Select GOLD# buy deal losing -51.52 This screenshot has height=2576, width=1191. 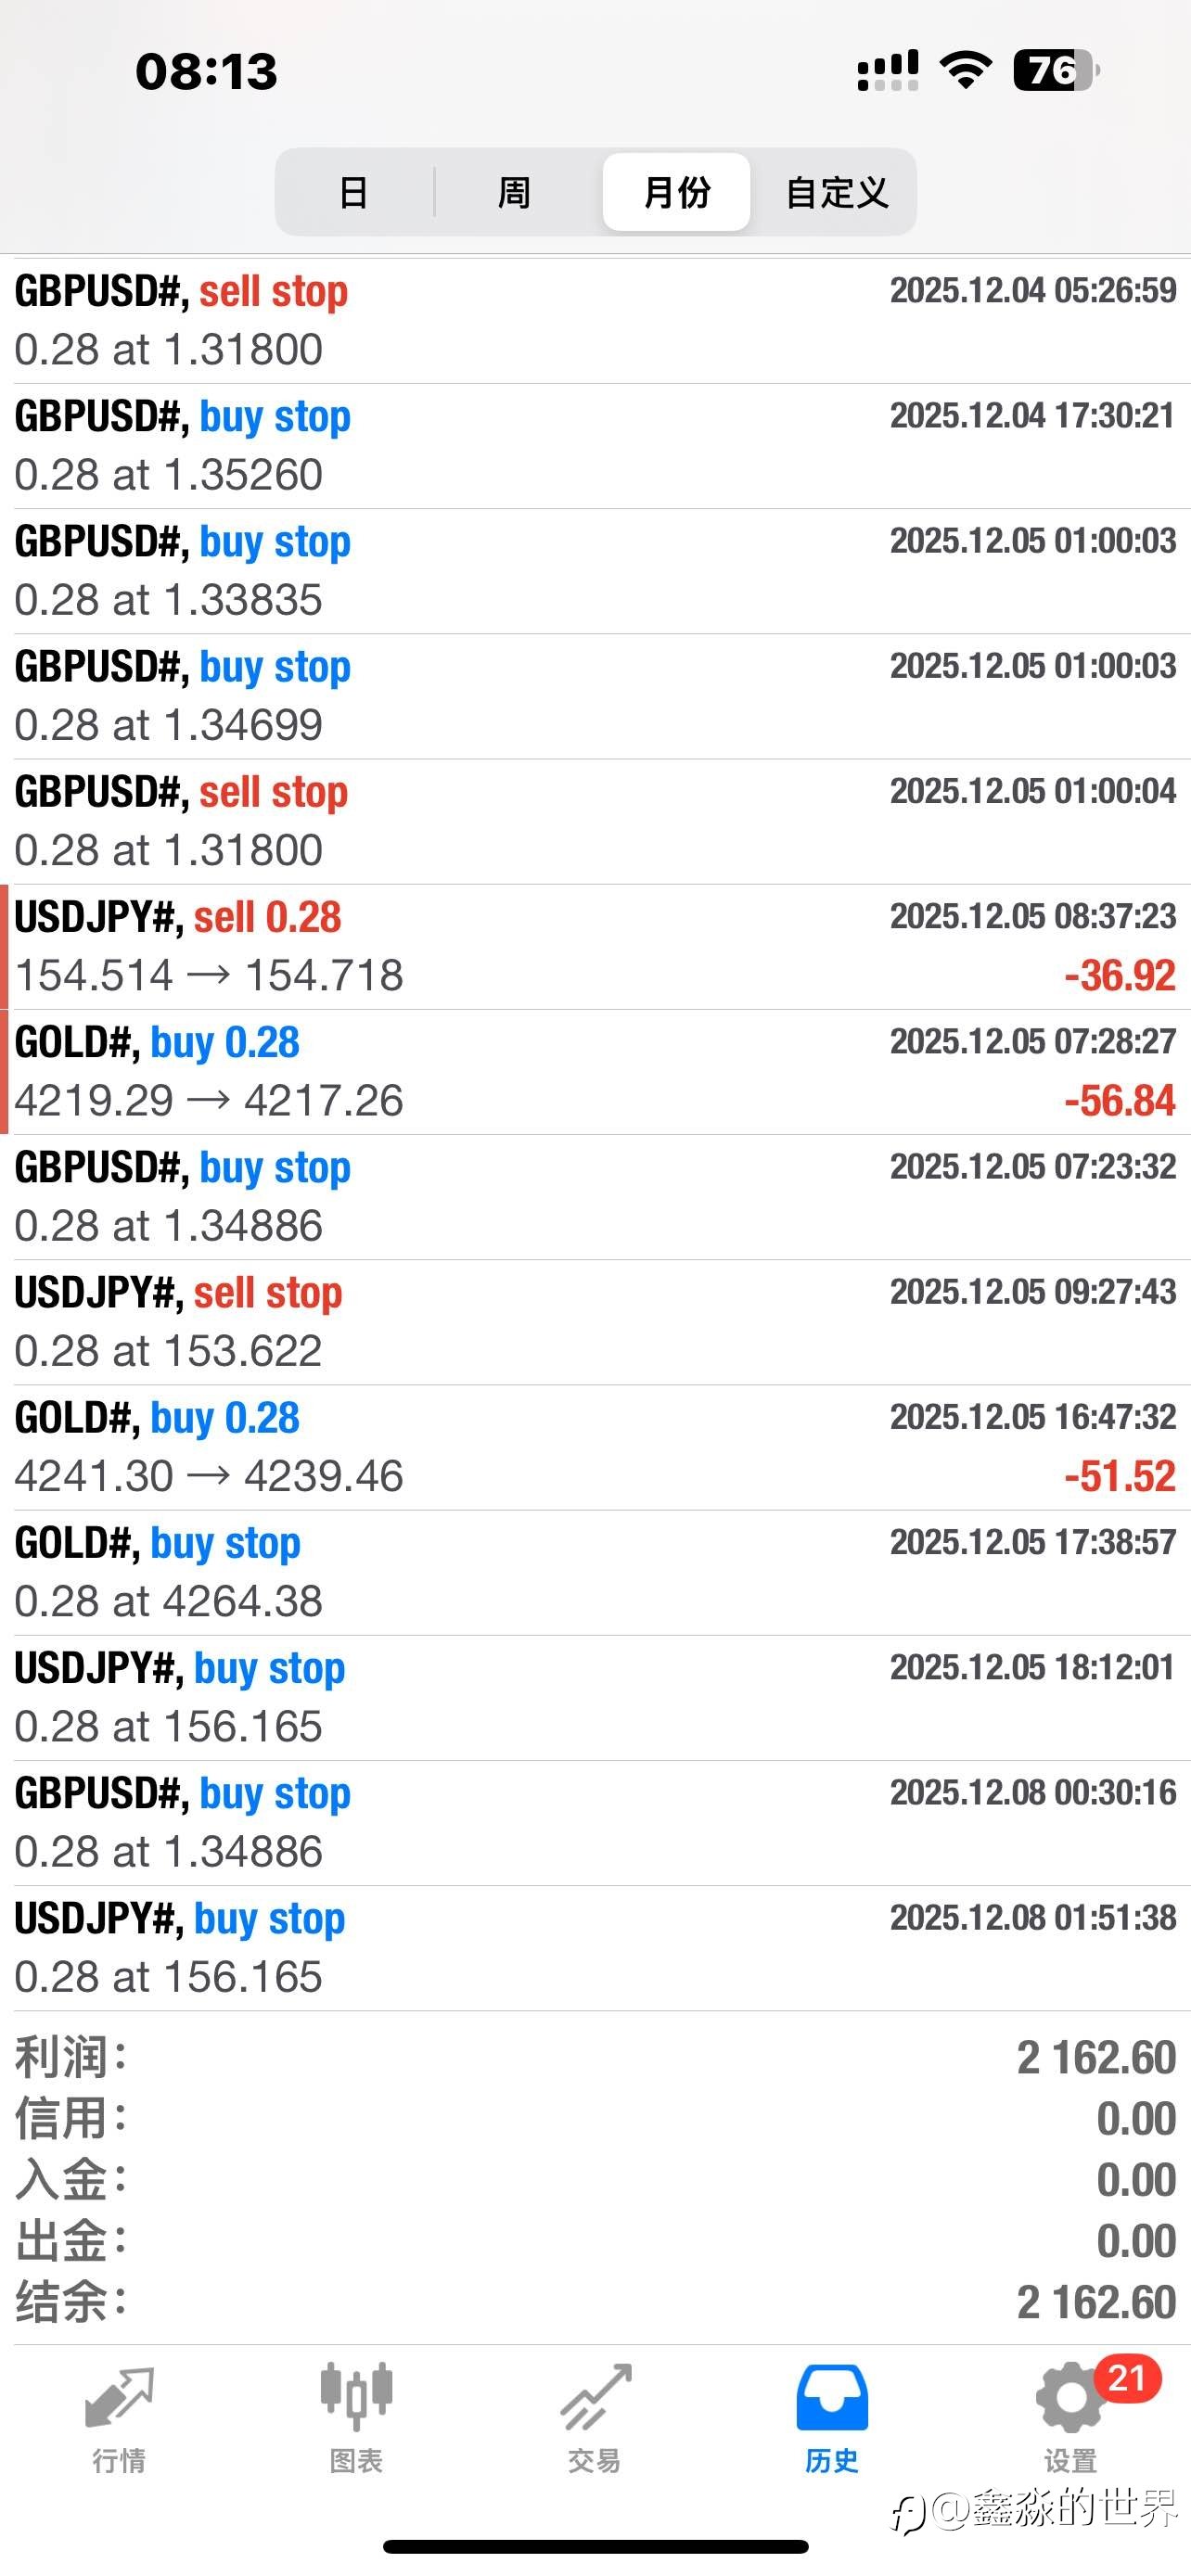coord(595,1447)
